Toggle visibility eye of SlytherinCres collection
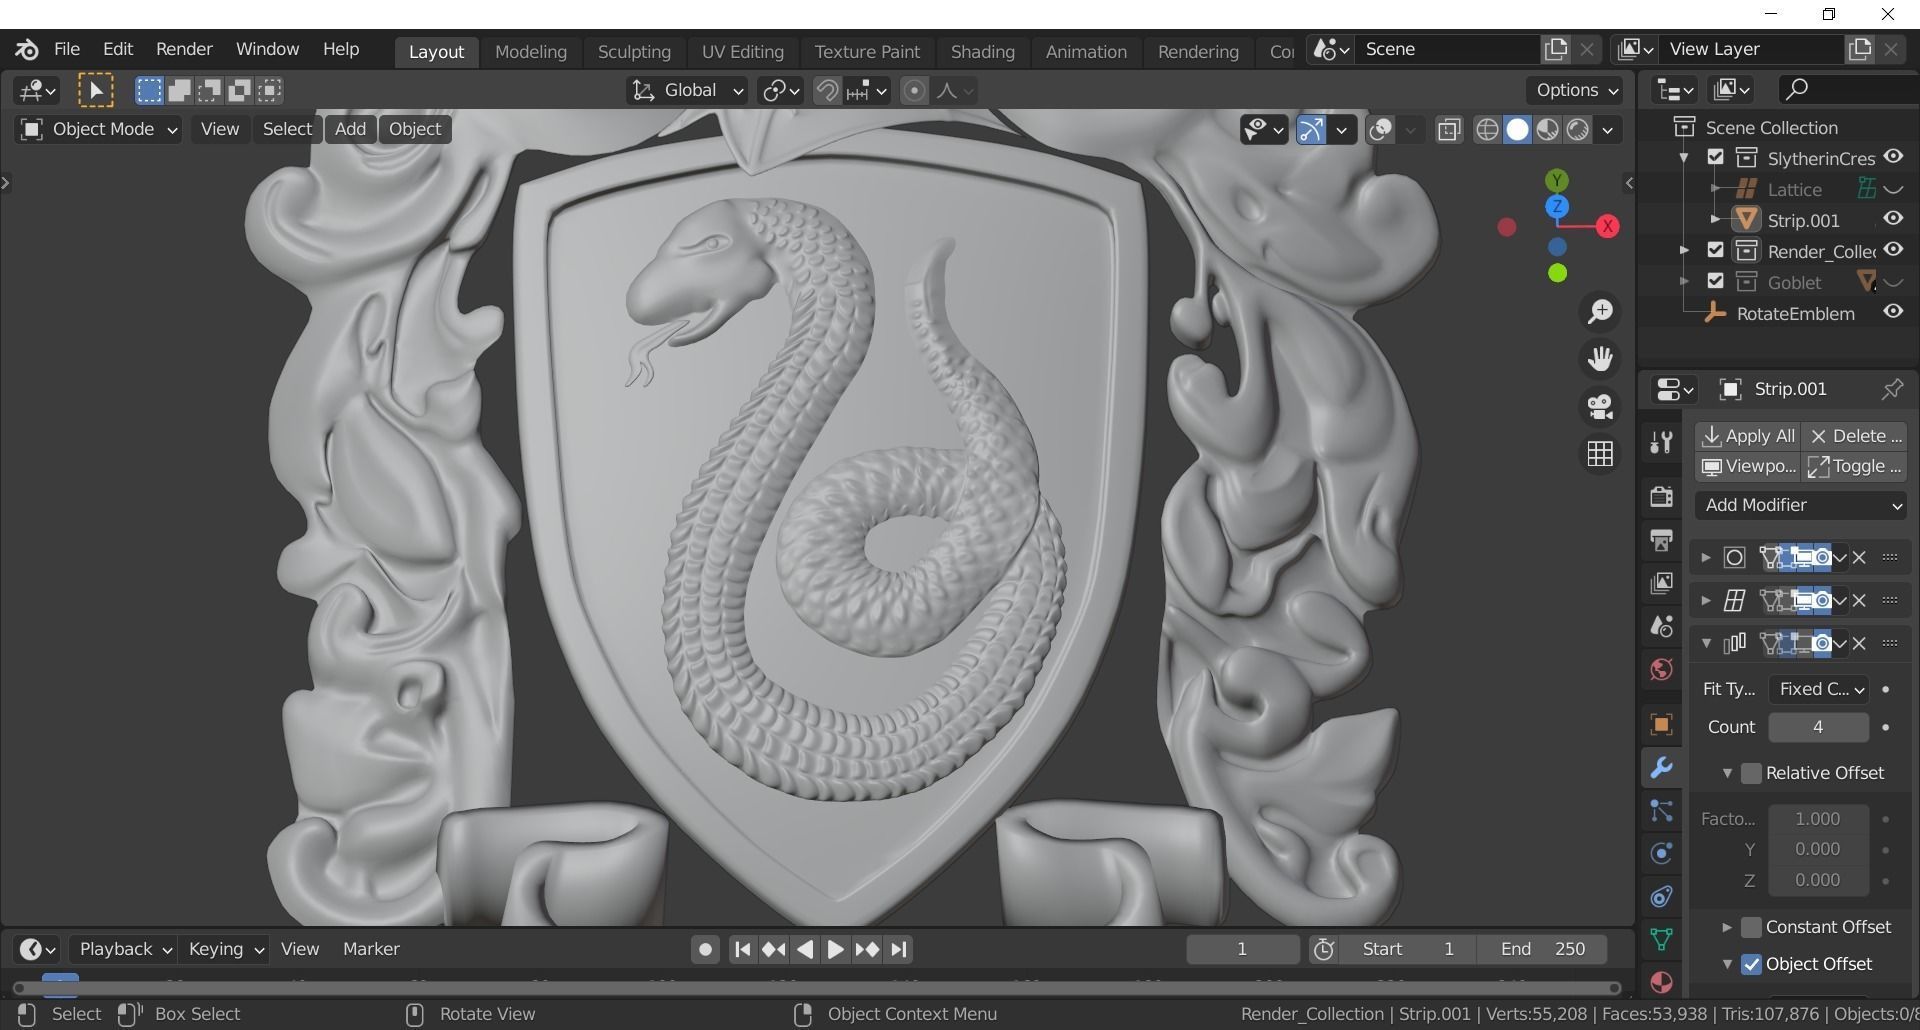 click(x=1893, y=157)
